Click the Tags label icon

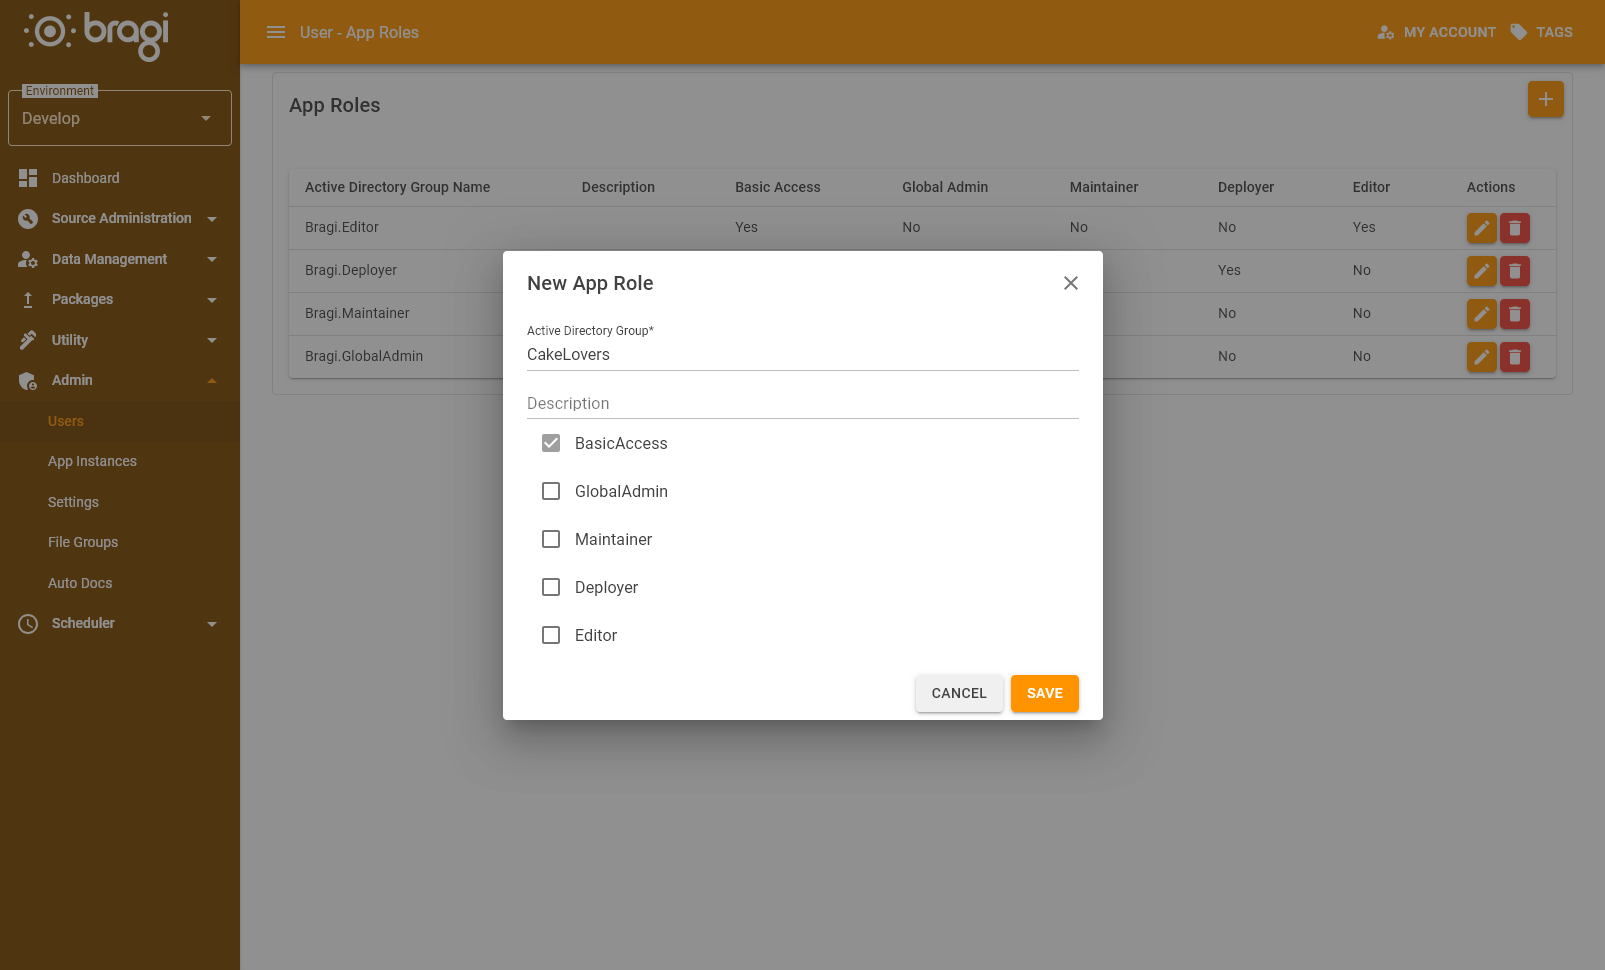(x=1519, y=32)
